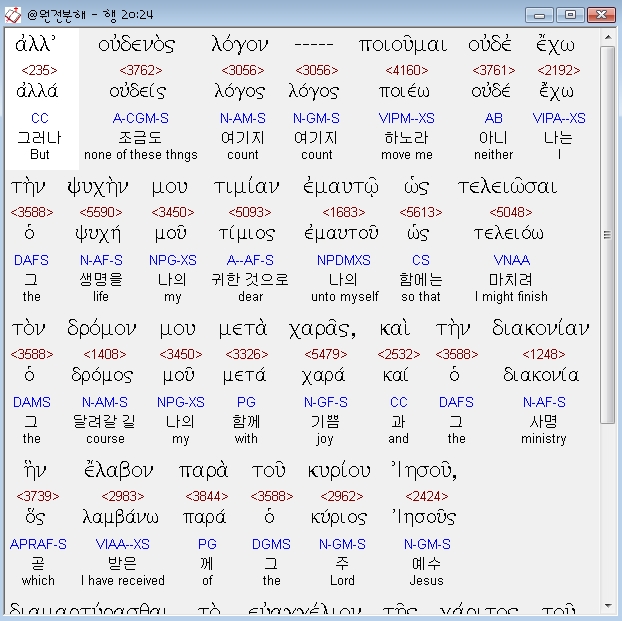This screenshot has height=621, width=622.
Task: Select the Greek word ἀλλ' in first cell
Action: coord(35,44)
